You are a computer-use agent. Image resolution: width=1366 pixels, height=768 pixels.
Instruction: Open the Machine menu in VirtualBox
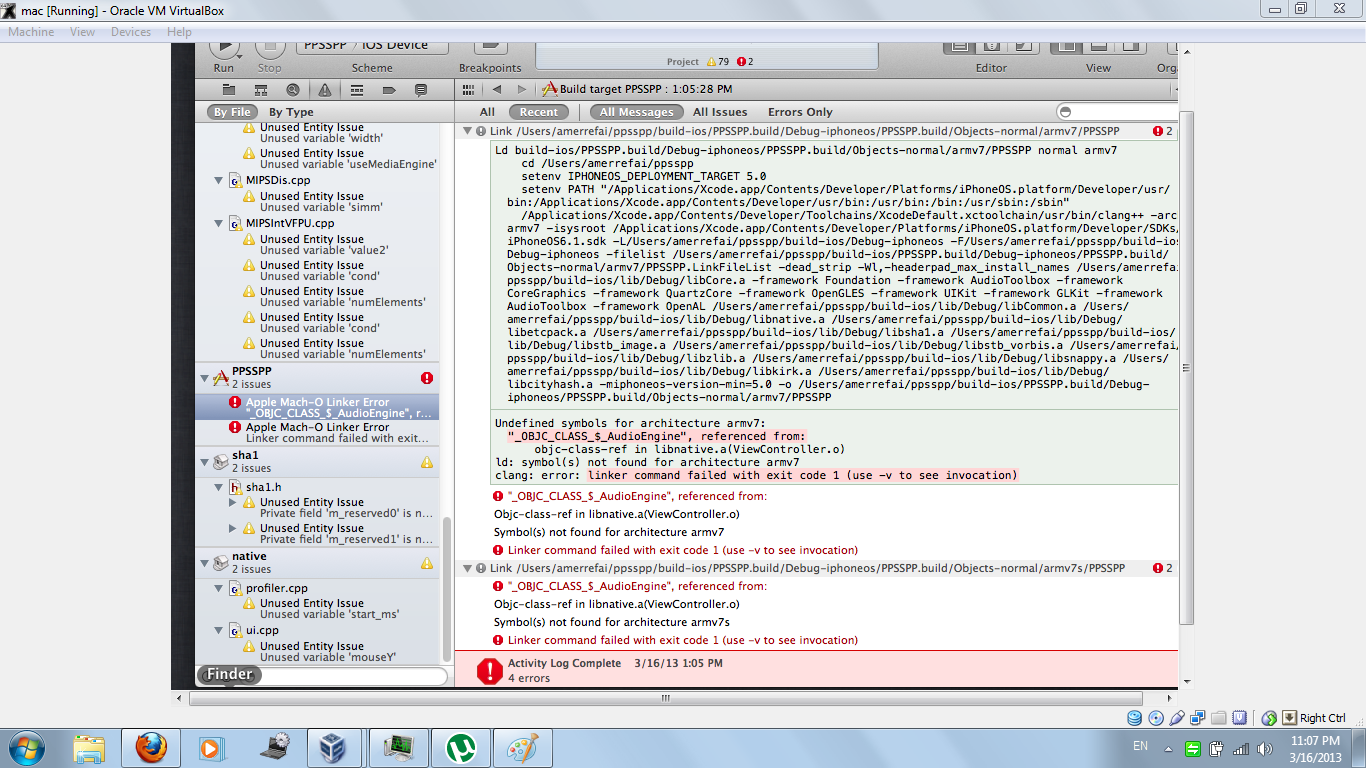coord(31,32)
